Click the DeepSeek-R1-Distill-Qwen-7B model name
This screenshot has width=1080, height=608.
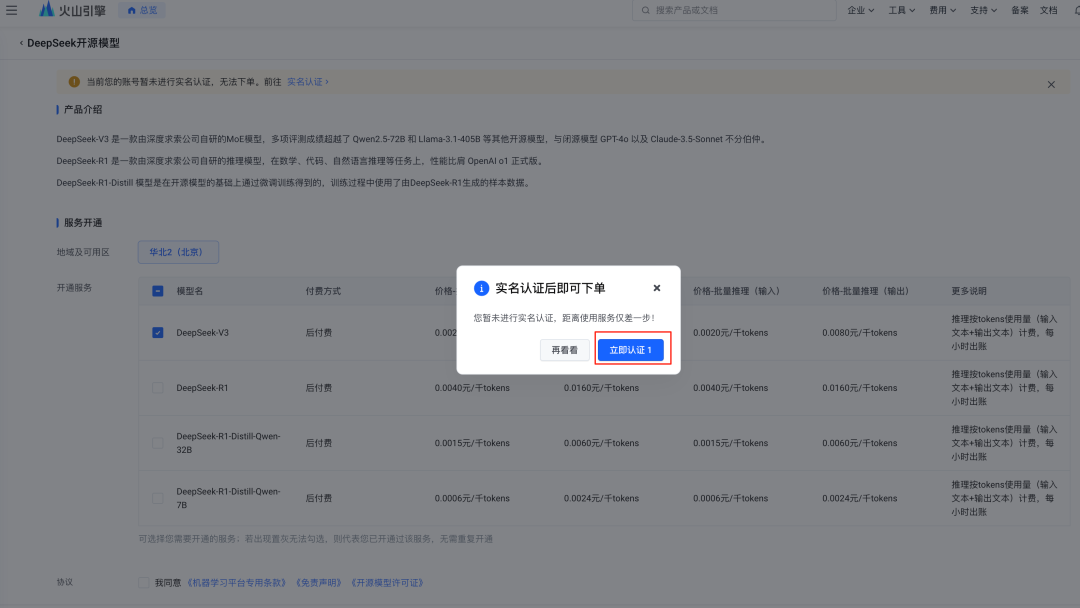coord(228,498)
